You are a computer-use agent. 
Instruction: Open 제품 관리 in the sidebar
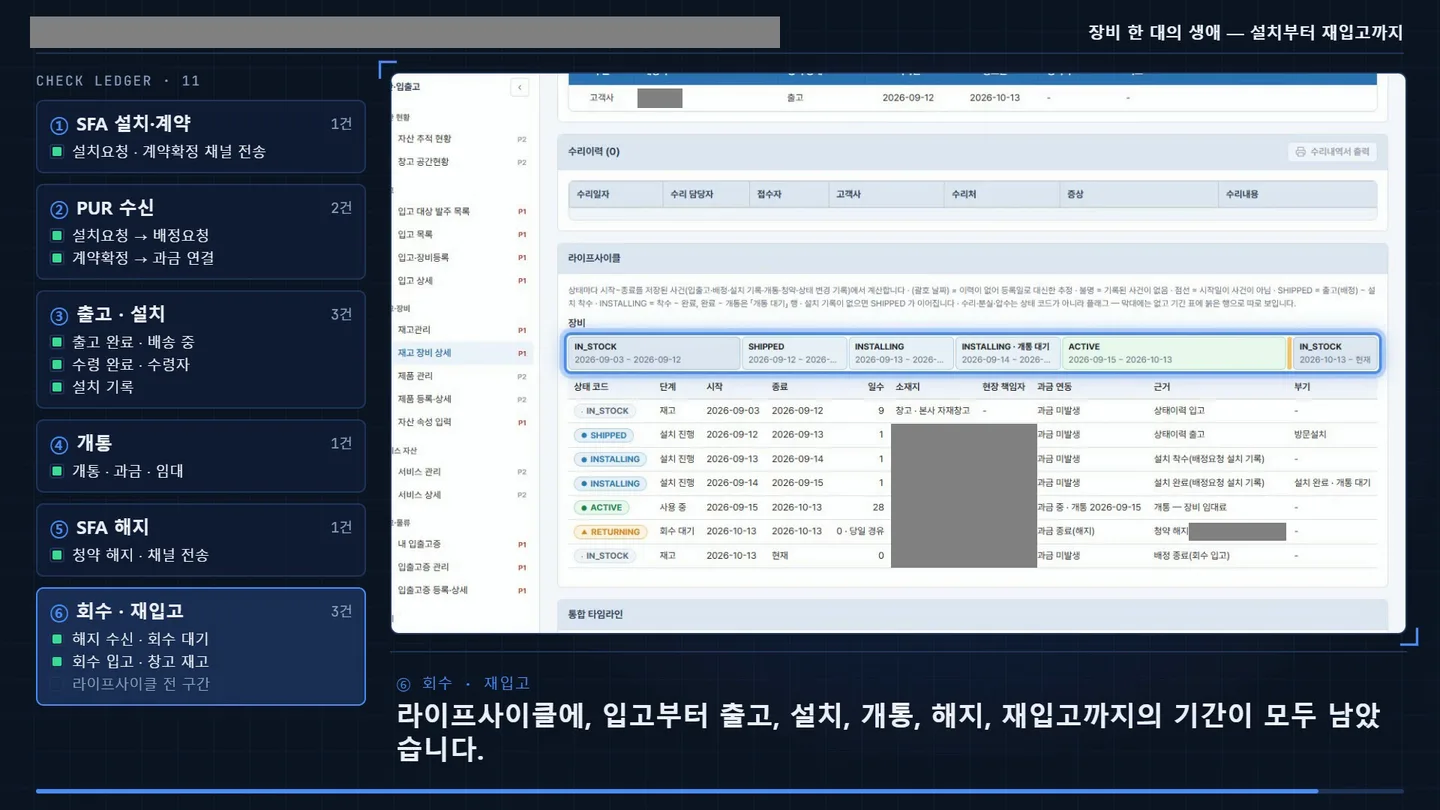(415, 376)
